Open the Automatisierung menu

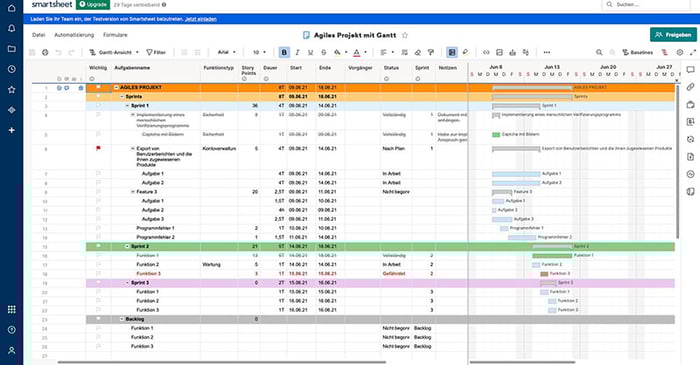coord(74,35)
